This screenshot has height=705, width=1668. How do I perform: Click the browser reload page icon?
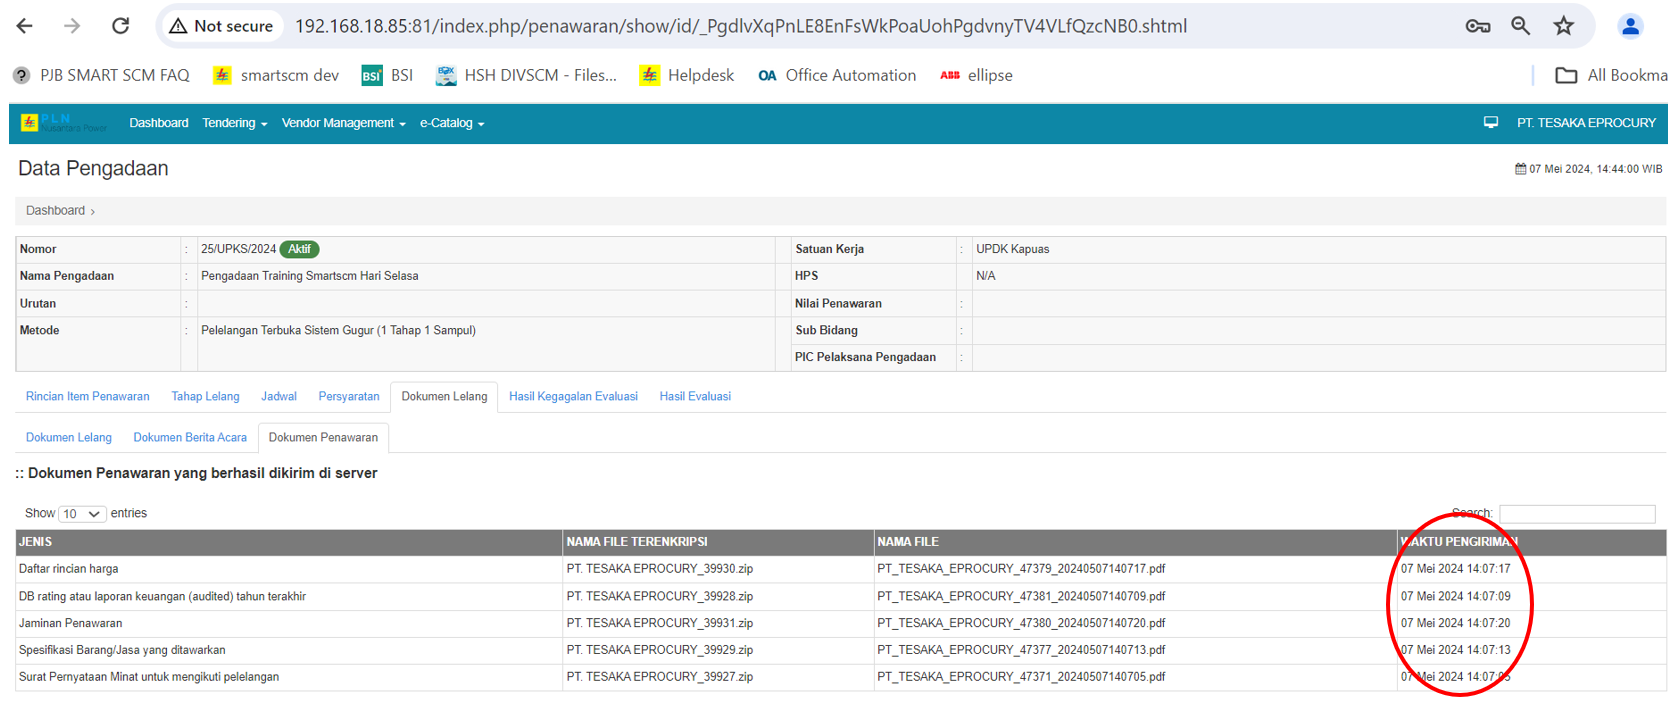pyautogui.click(x=120, y=26)
